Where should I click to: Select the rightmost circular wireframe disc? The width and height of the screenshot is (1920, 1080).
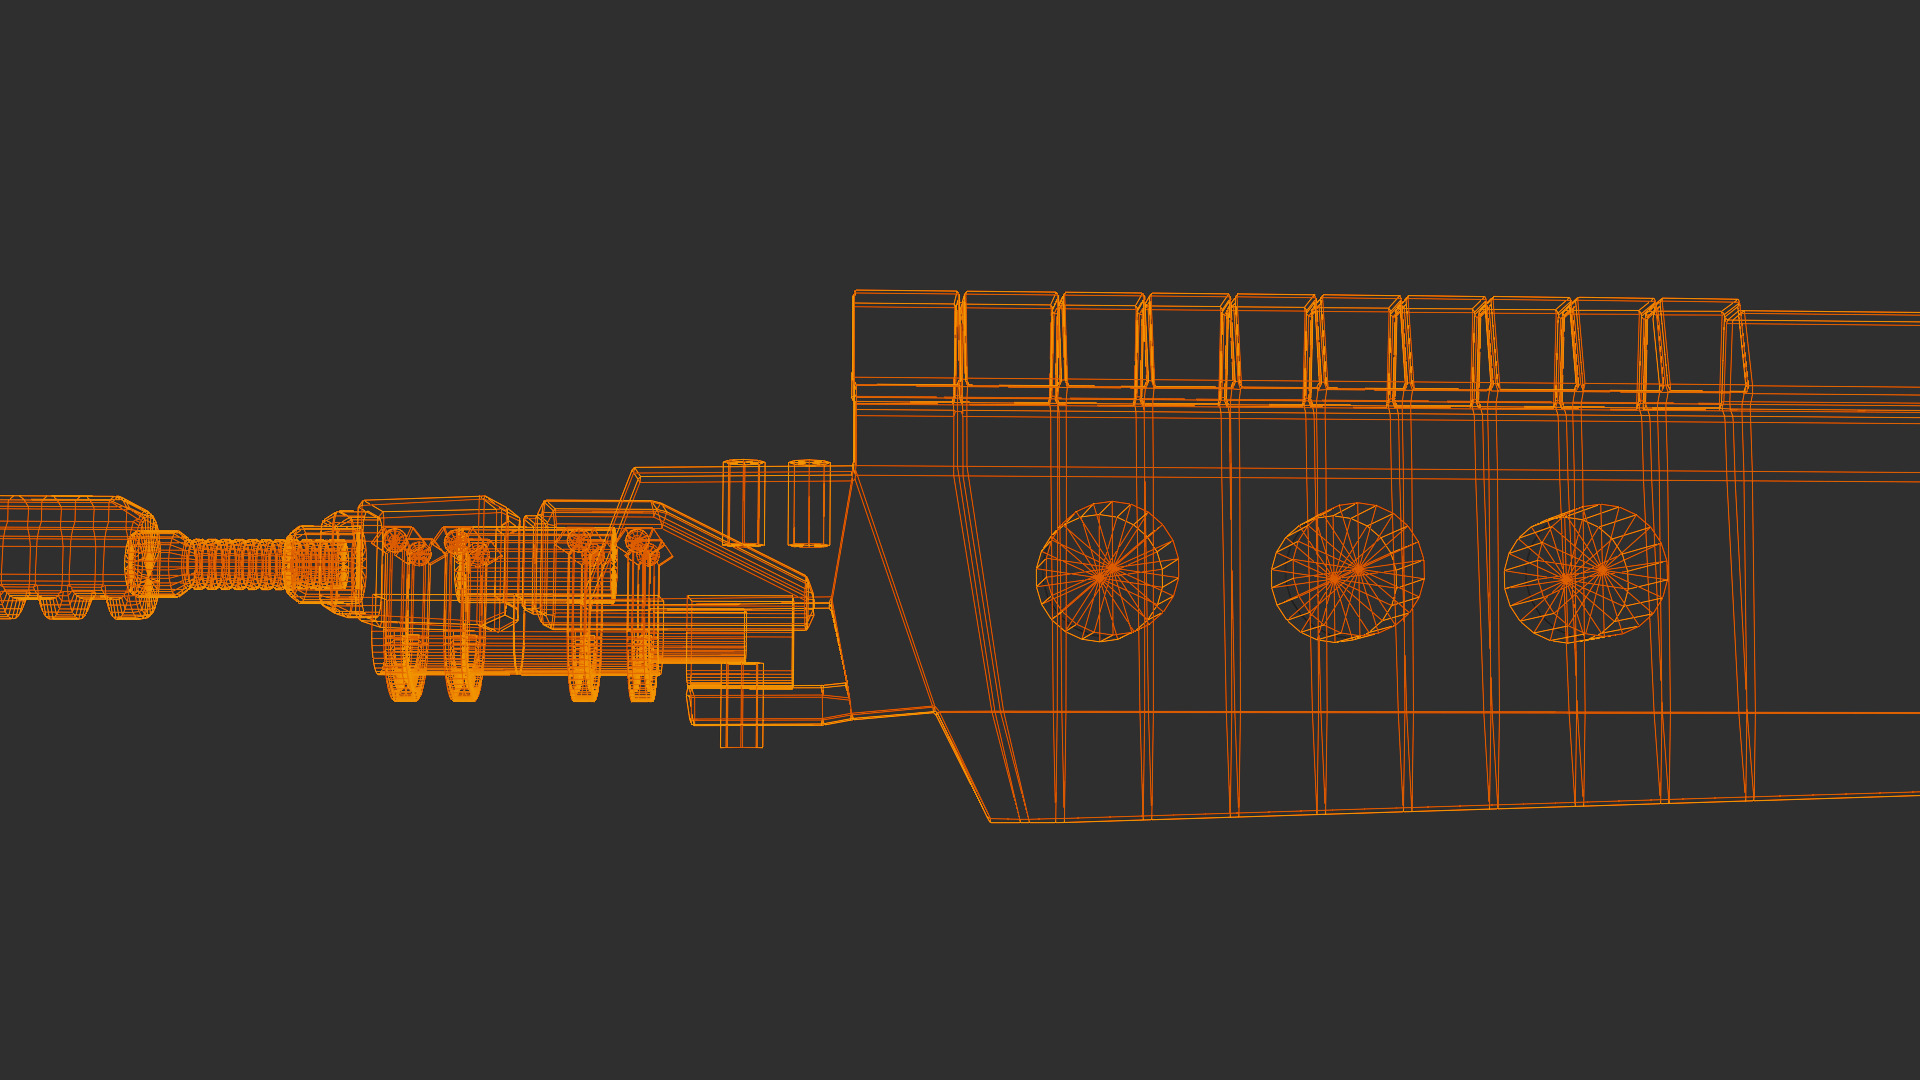click(1585, 572)
